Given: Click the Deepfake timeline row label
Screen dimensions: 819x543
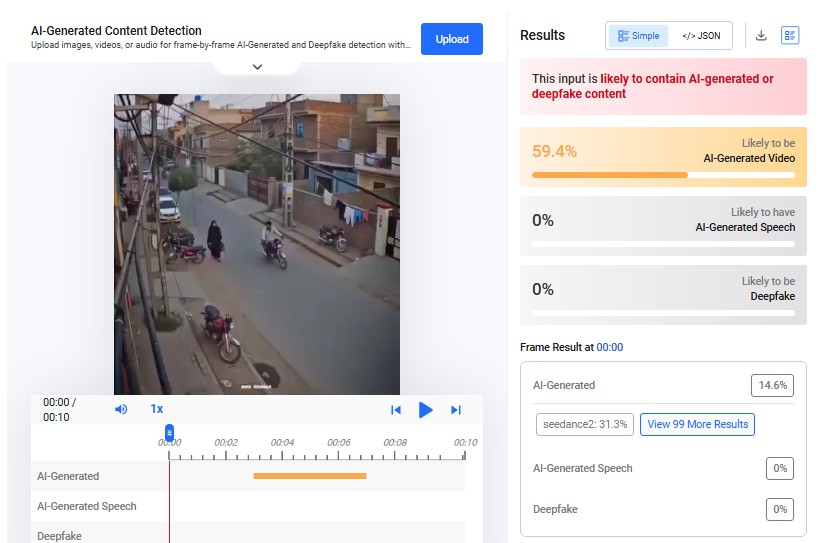Looking at the screenshot, I should point(59,536).
